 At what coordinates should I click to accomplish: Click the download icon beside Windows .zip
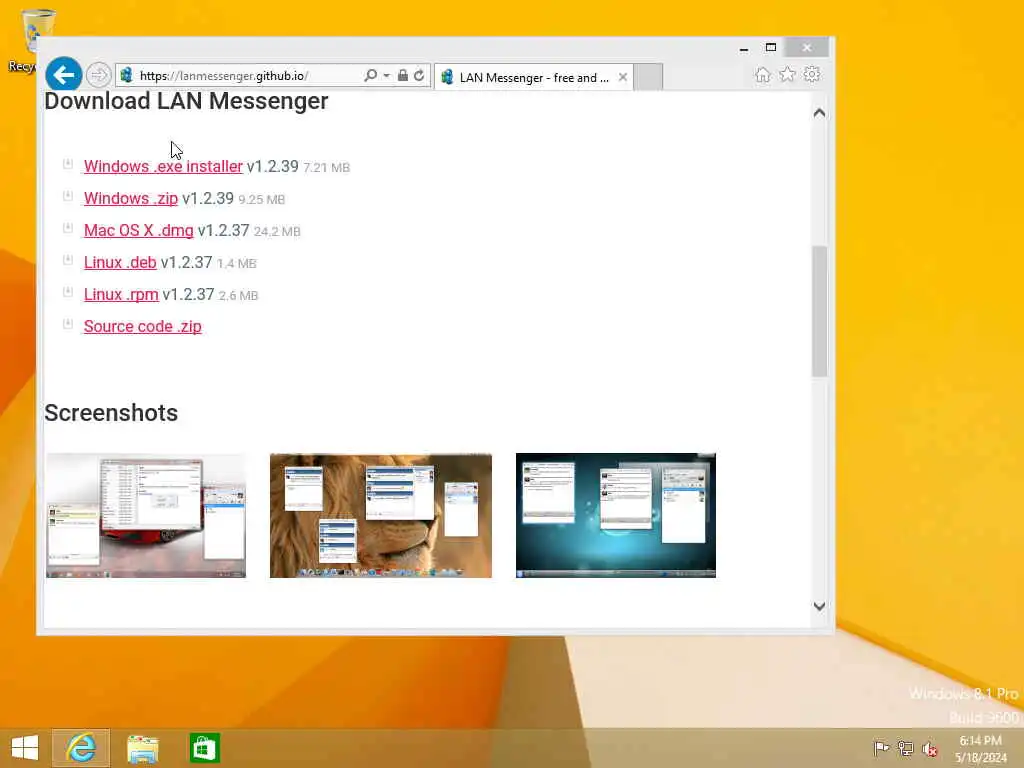pyautogui.click(x=67, y=196)
